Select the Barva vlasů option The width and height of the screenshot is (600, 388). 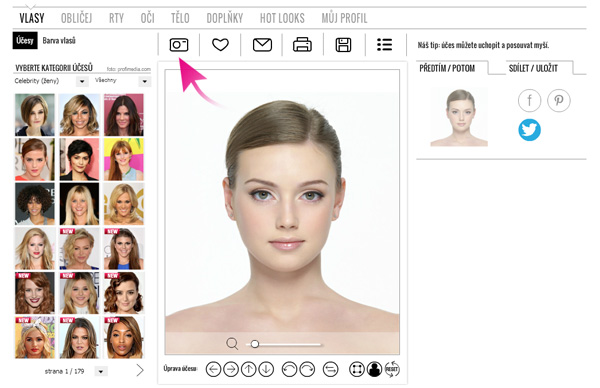pyautogui.click(x=59, y=41)
